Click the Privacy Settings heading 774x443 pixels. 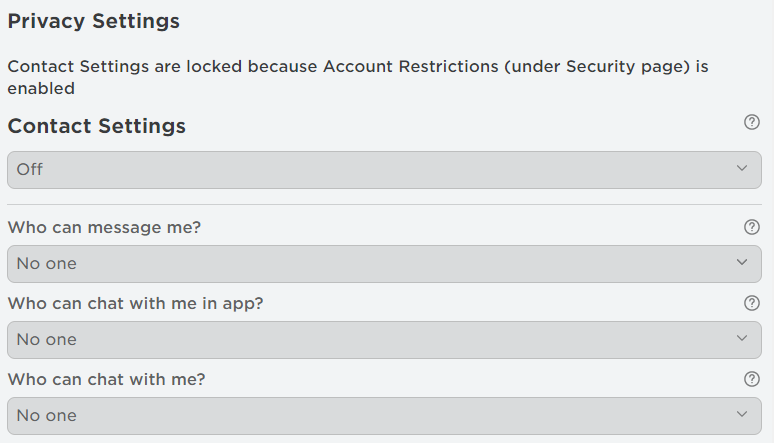point(94,21)
